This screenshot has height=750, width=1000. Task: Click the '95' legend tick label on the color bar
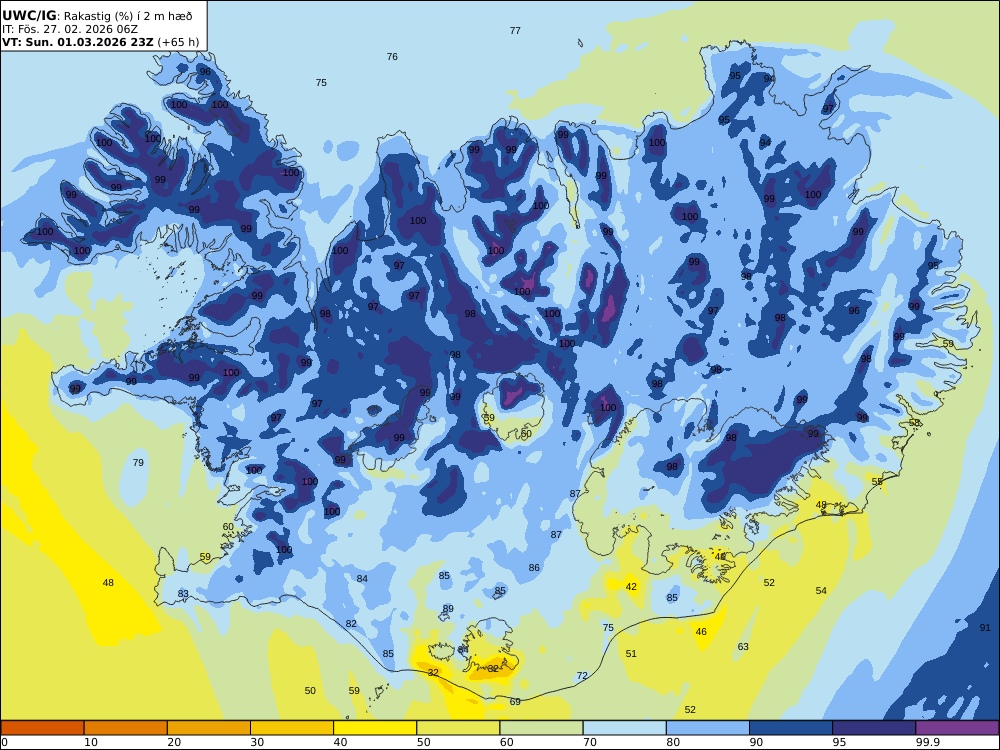839,742
